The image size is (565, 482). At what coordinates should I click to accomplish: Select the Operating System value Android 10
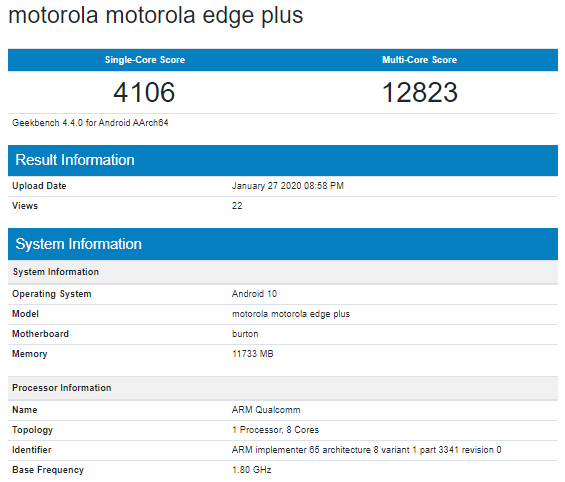pos(254,294)
